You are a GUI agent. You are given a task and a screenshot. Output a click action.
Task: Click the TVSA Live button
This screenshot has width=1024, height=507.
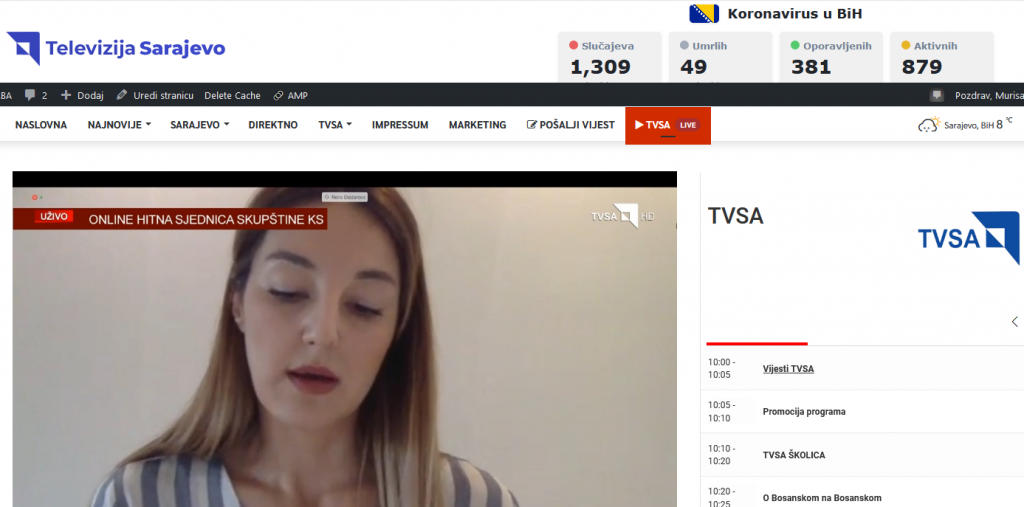(667, 125)
